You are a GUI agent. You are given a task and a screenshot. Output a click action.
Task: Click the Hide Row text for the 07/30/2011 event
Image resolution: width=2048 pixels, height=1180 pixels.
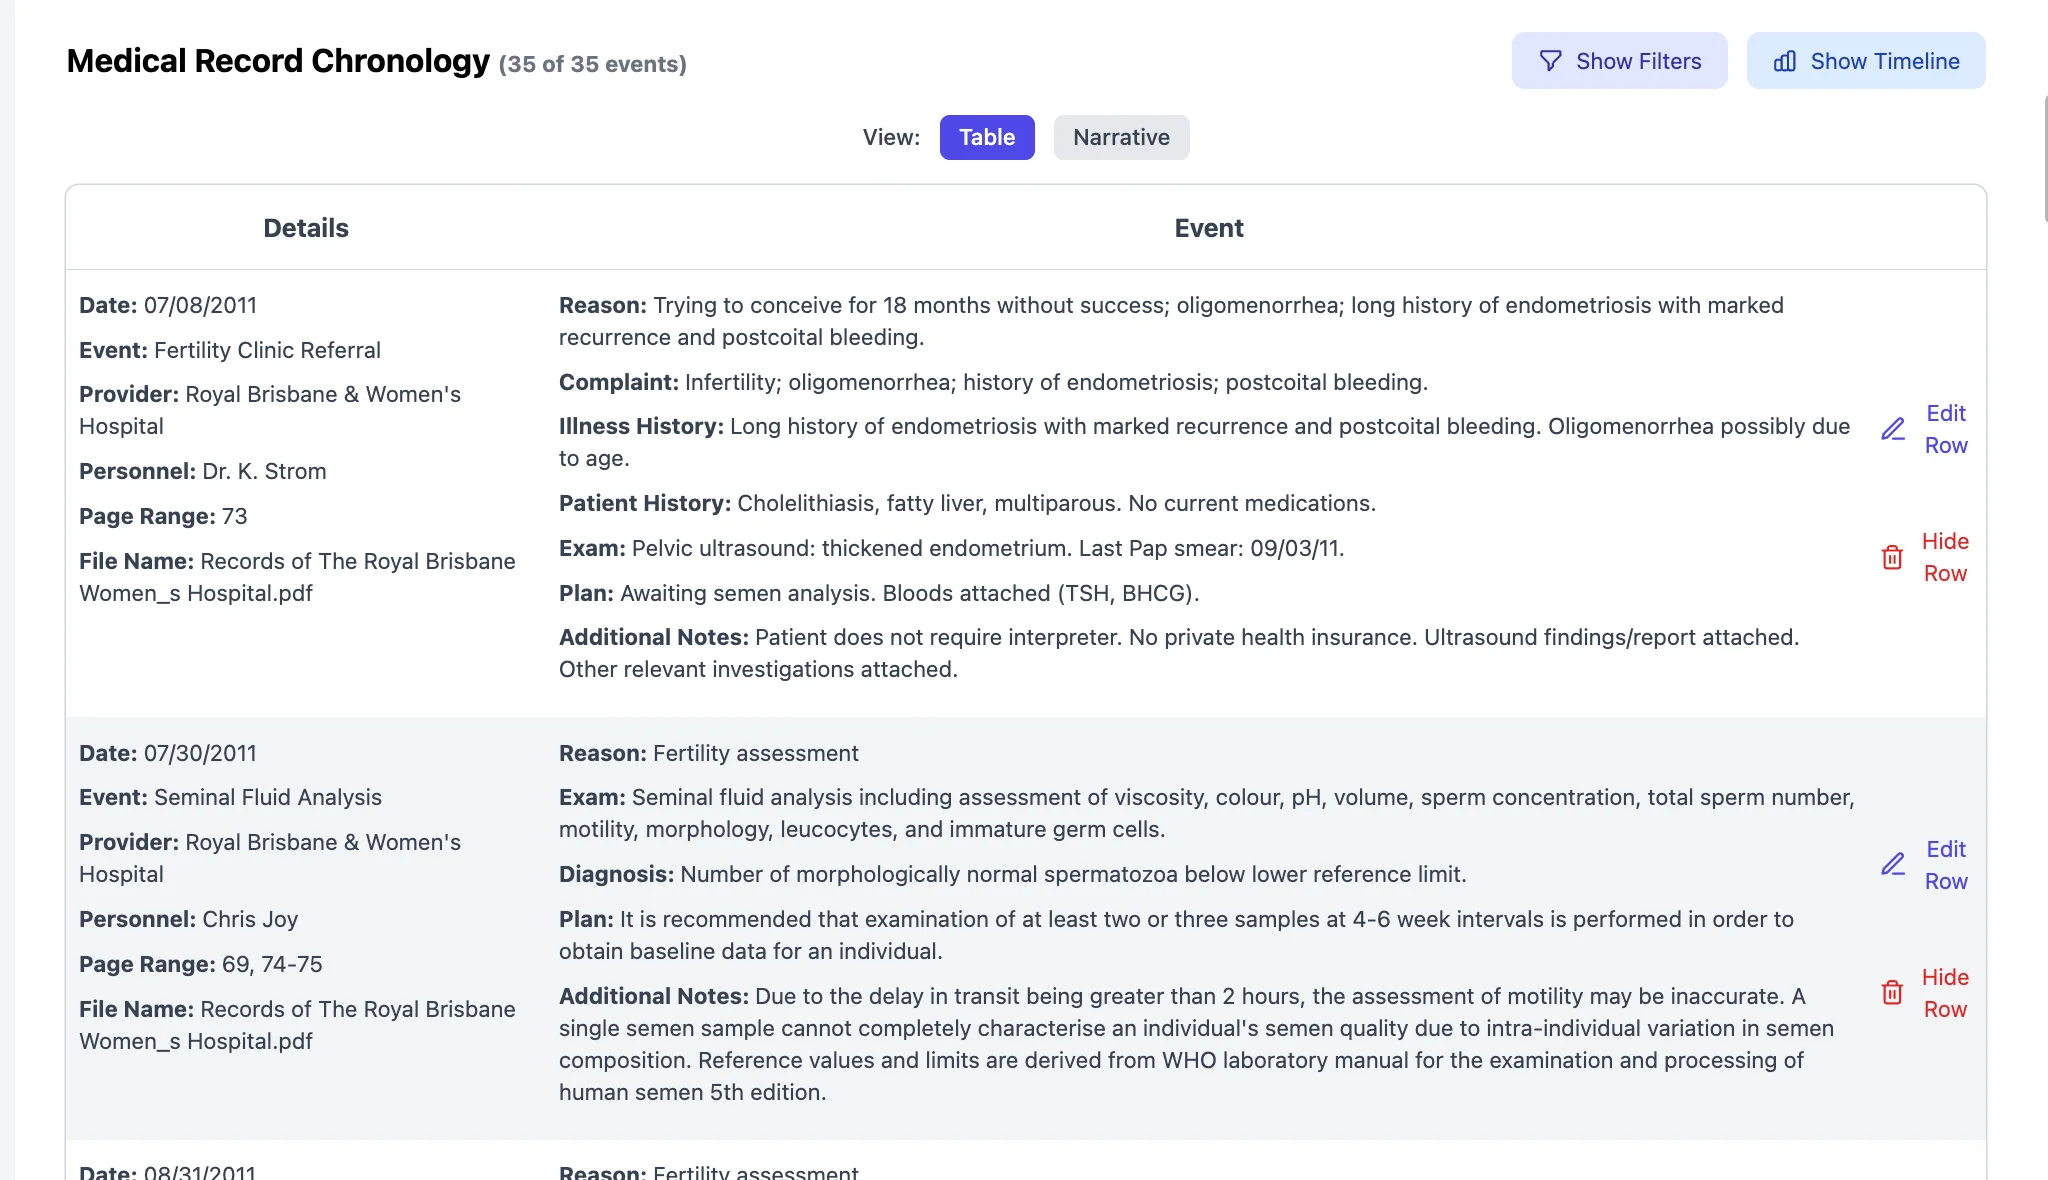click(x=1945, y=993)
